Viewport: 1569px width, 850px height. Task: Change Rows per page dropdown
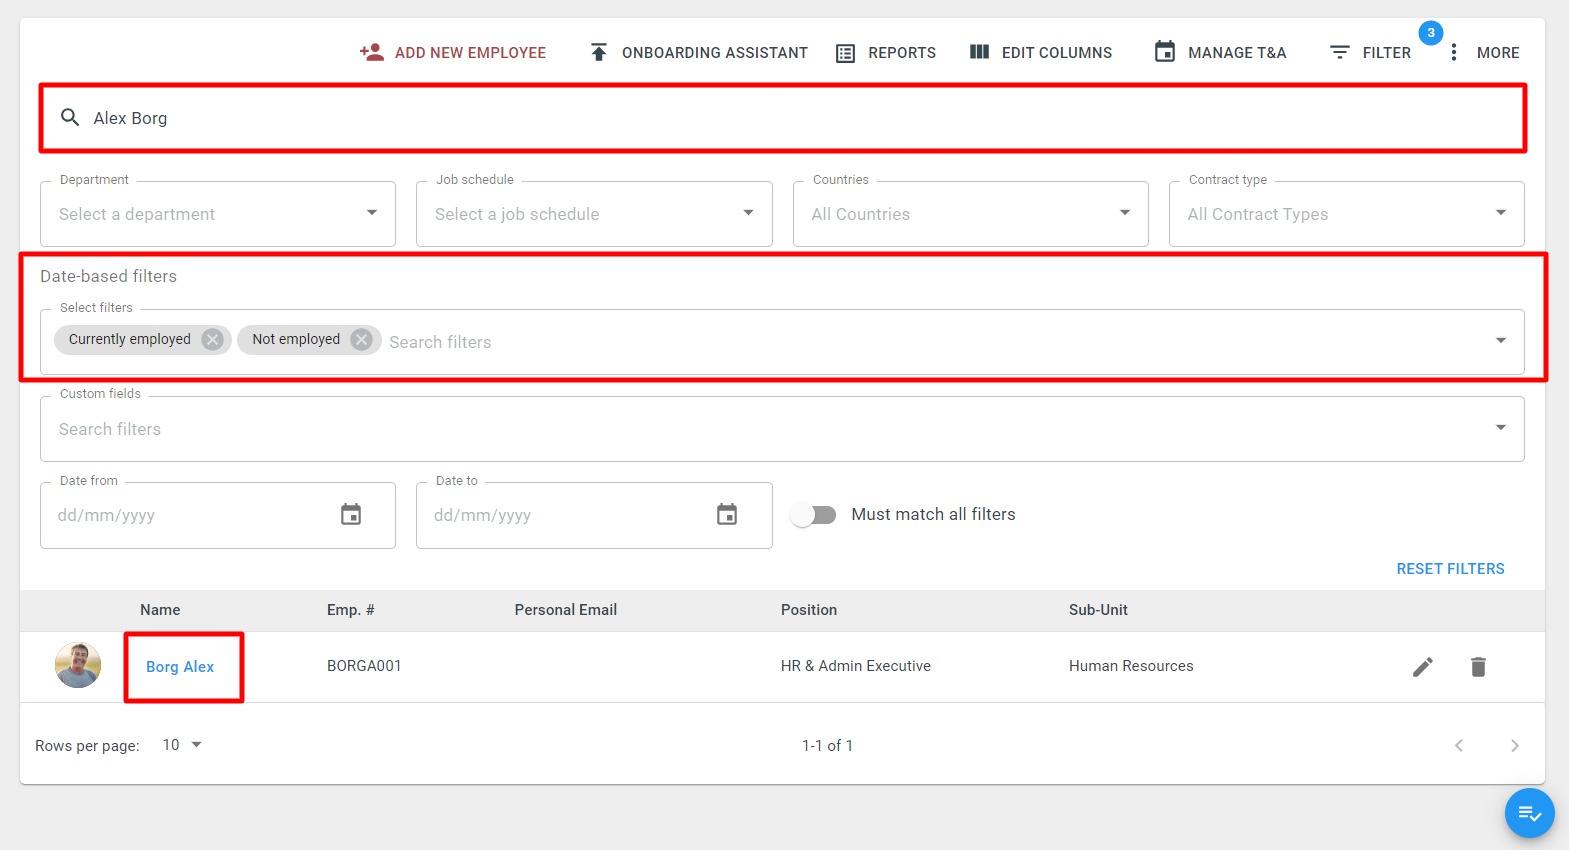(182, 745)
